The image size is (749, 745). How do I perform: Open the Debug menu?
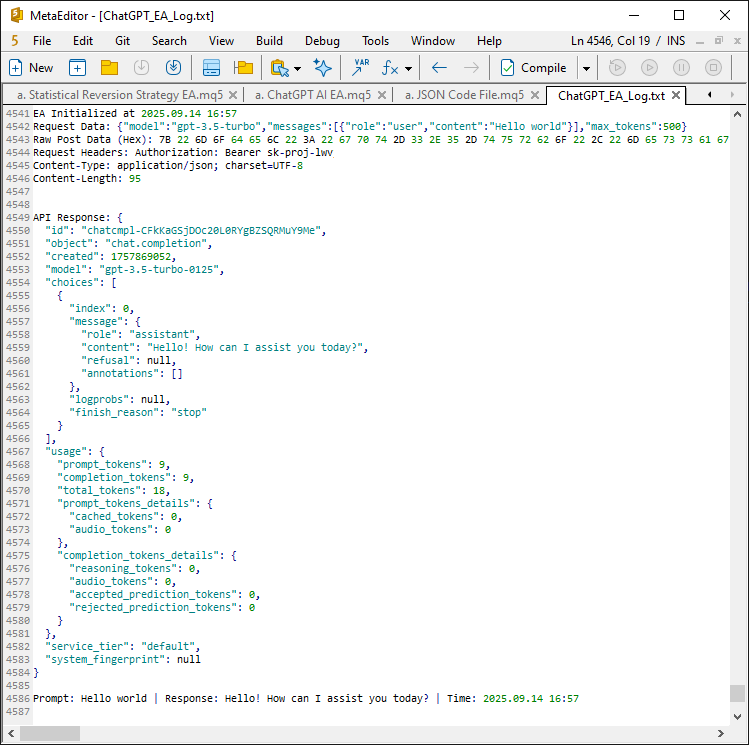pos(322,41)
